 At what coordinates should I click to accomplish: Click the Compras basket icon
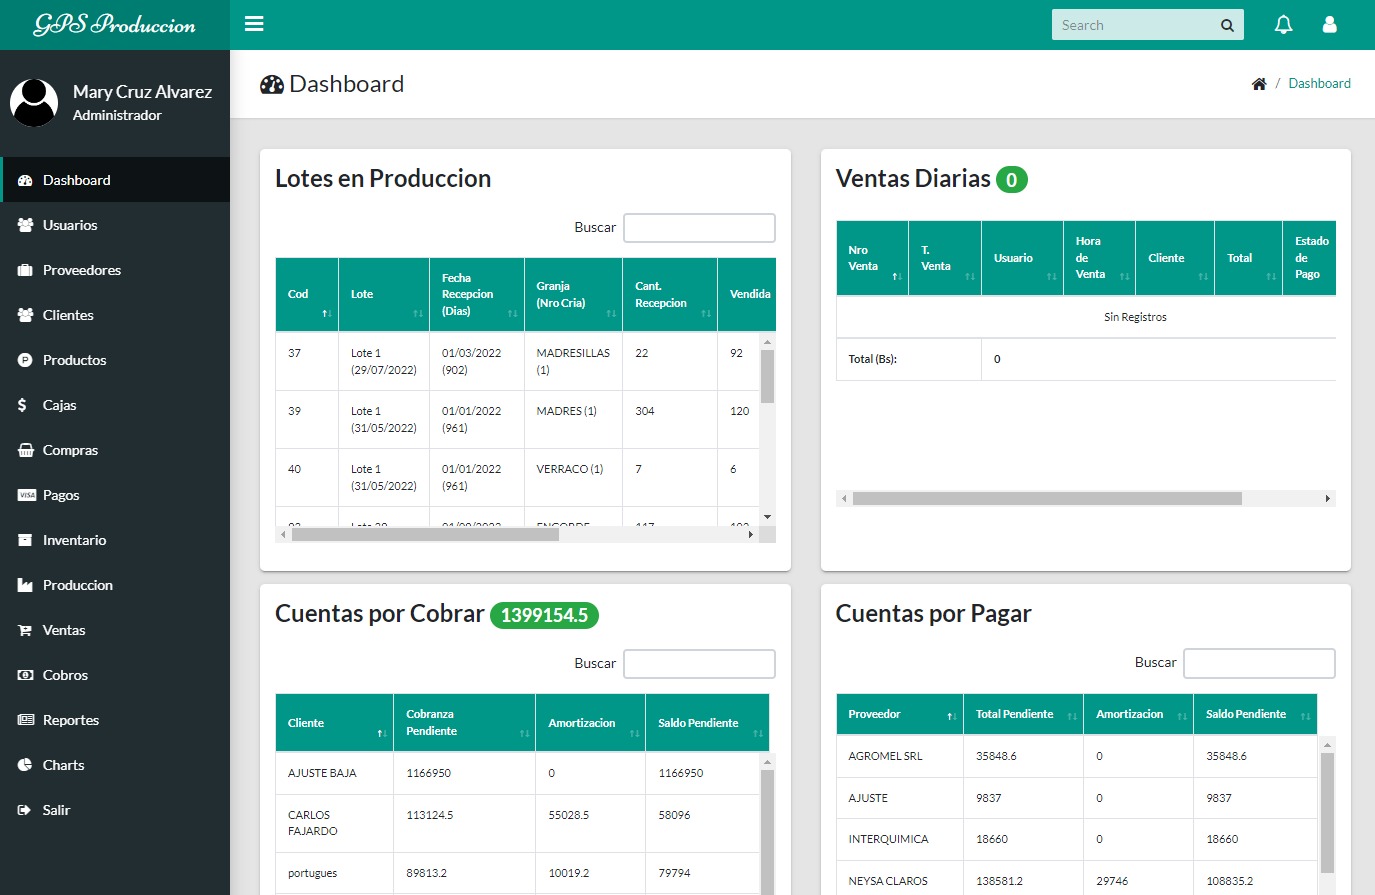[x=25, y=450]
